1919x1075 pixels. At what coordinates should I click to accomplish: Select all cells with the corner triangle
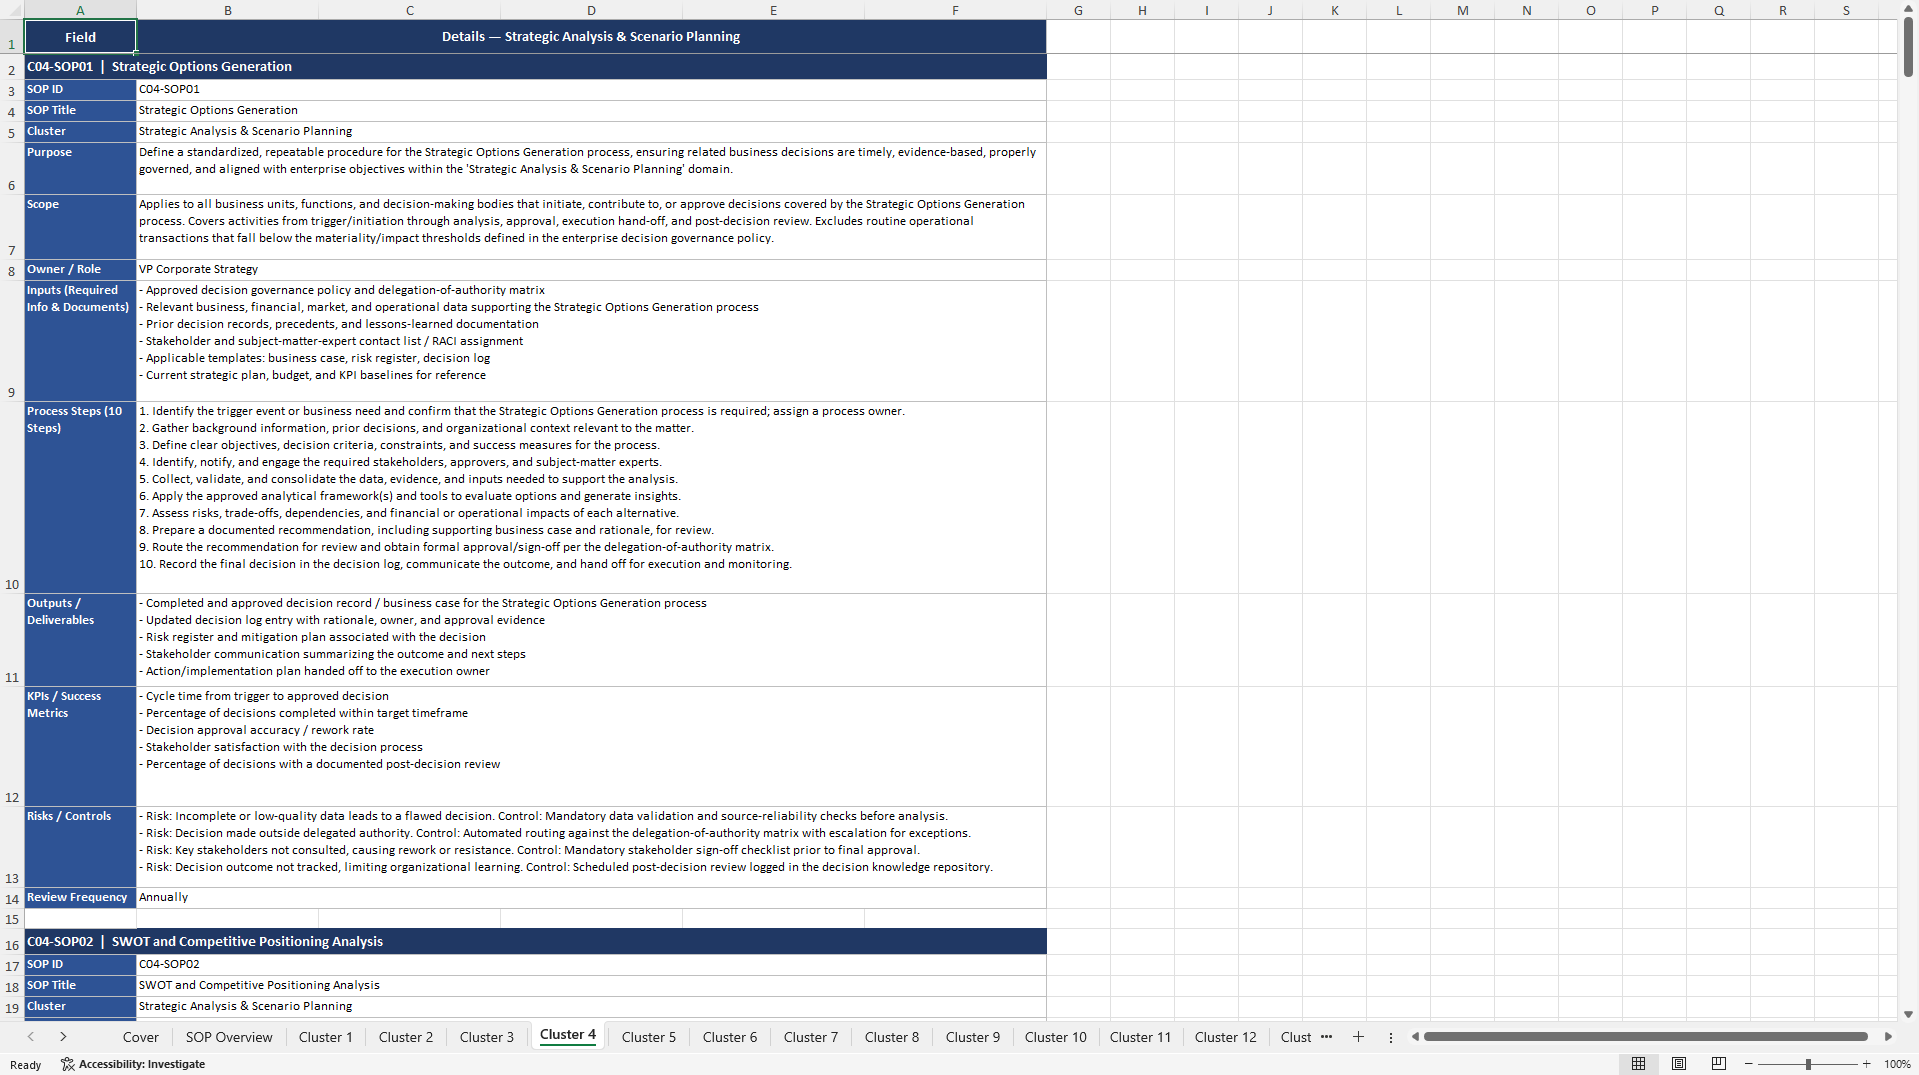click(x=12, y=10)
